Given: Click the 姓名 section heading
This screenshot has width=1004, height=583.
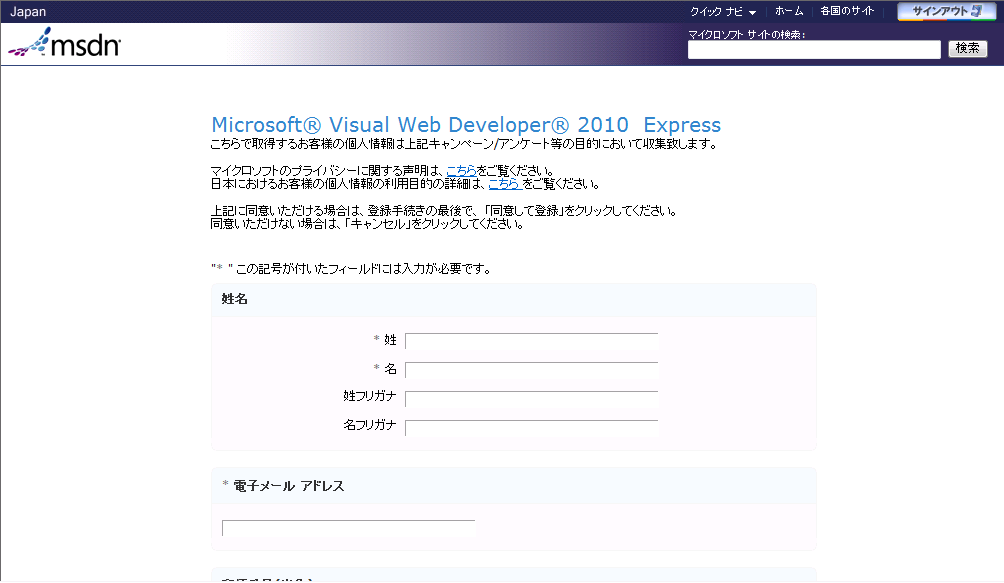Looking at the screenshot, I should coord(234,299).
